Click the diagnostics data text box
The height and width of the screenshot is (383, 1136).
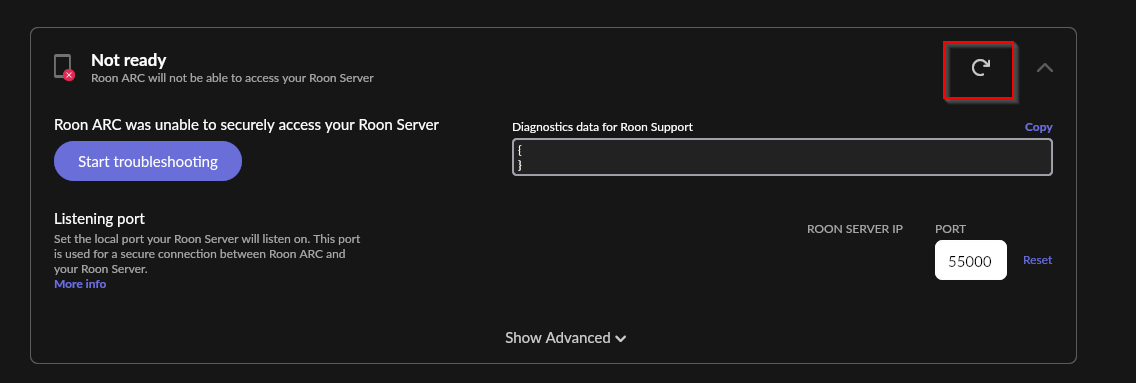(782, 157)
